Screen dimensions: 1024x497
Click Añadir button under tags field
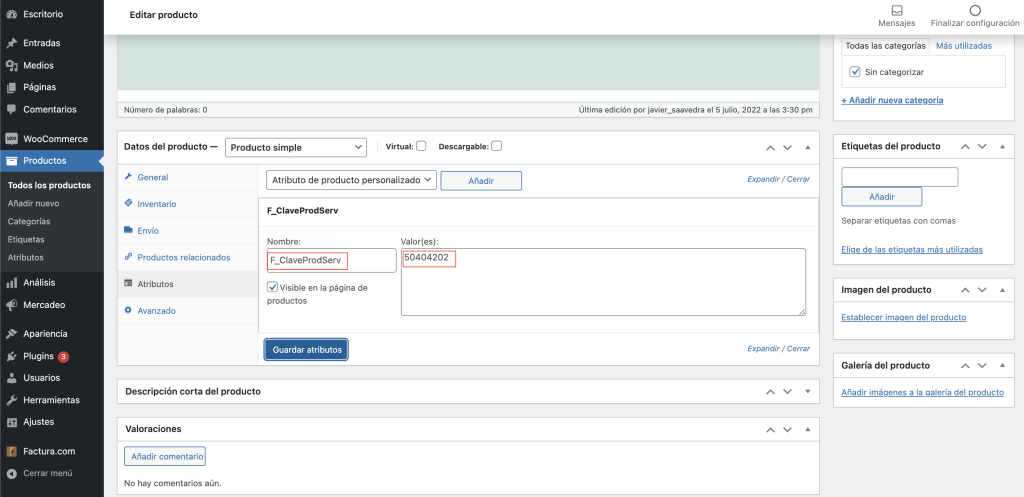tap(882, 197)
